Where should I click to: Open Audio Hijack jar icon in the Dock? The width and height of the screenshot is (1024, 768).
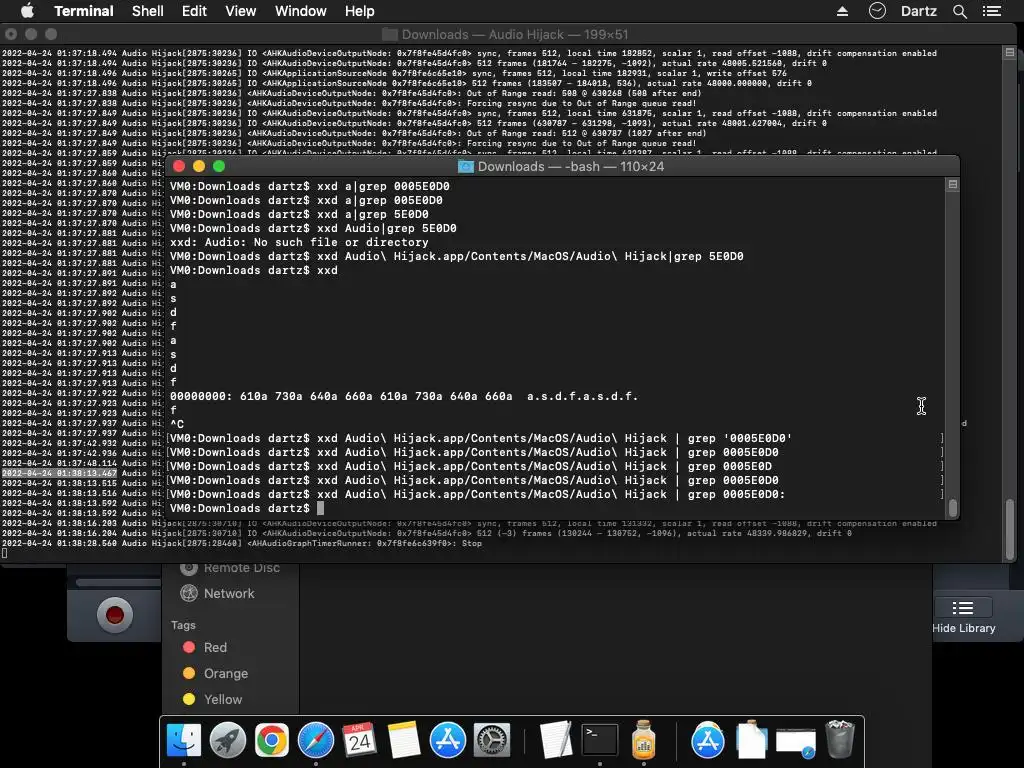(643, 740)
